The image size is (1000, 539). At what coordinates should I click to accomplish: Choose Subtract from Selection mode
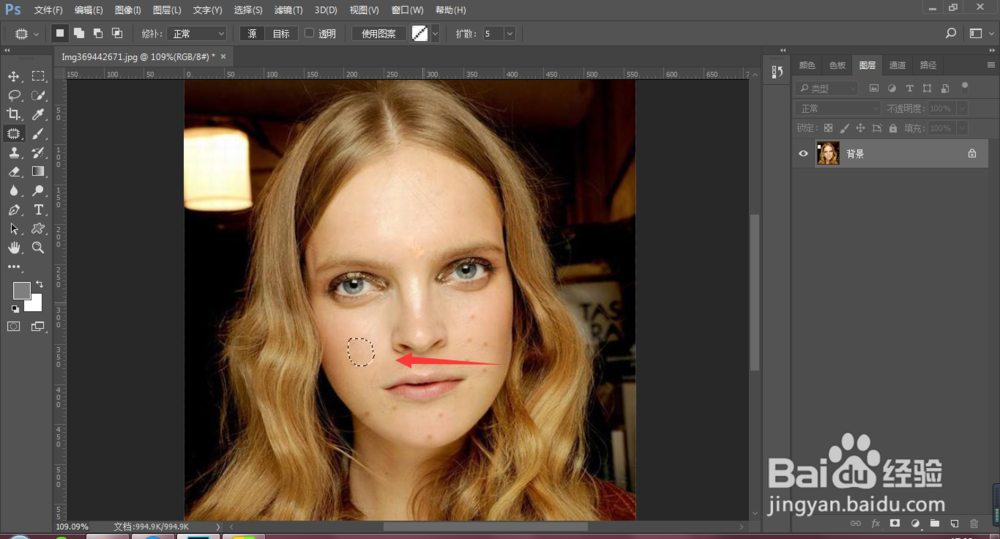point(98,33)
